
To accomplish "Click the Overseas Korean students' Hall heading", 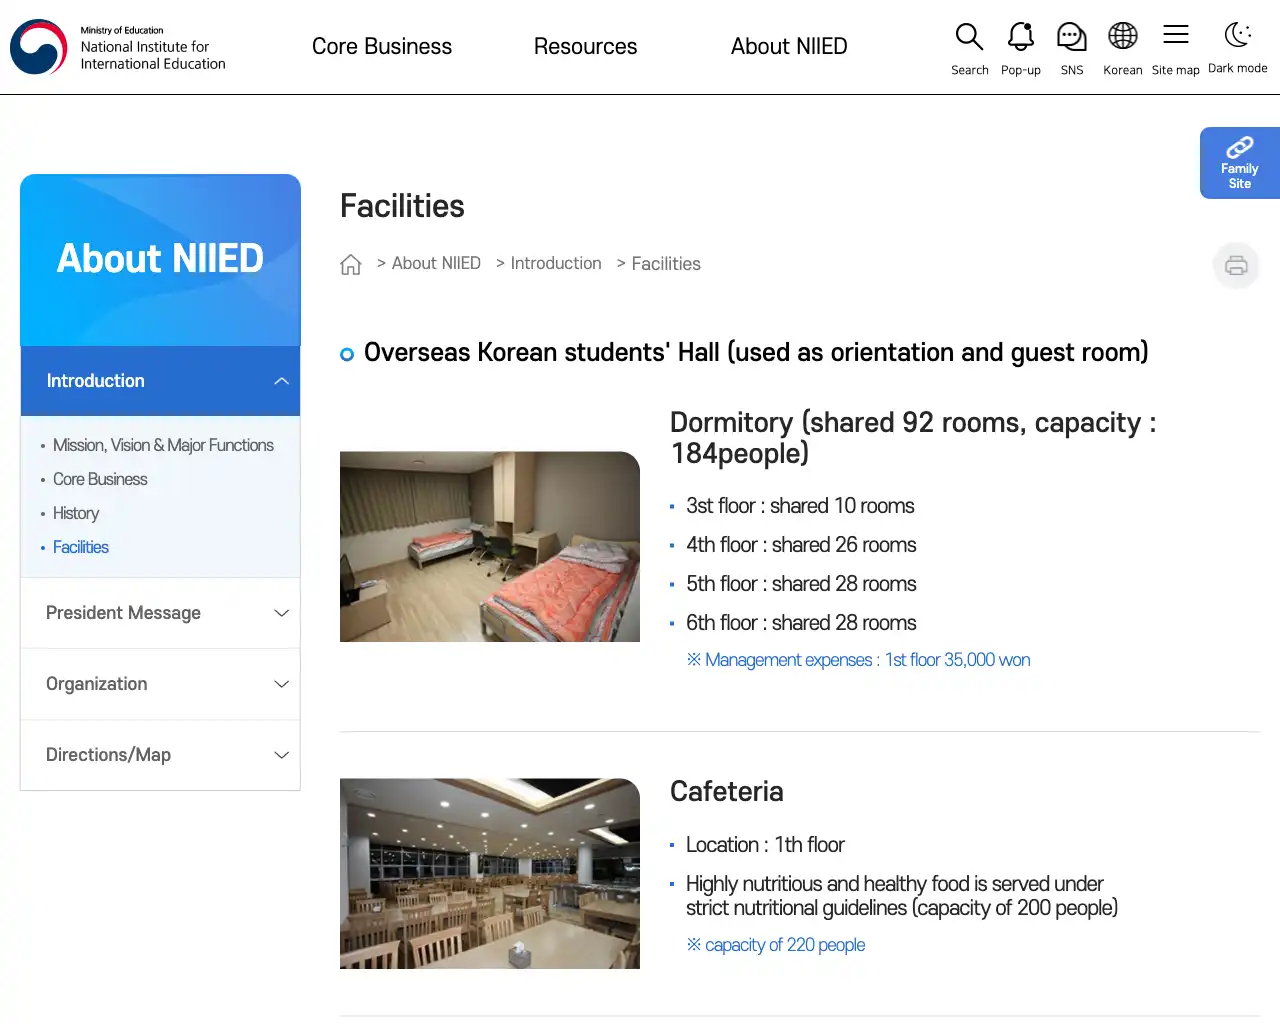I will click(756, 353).
